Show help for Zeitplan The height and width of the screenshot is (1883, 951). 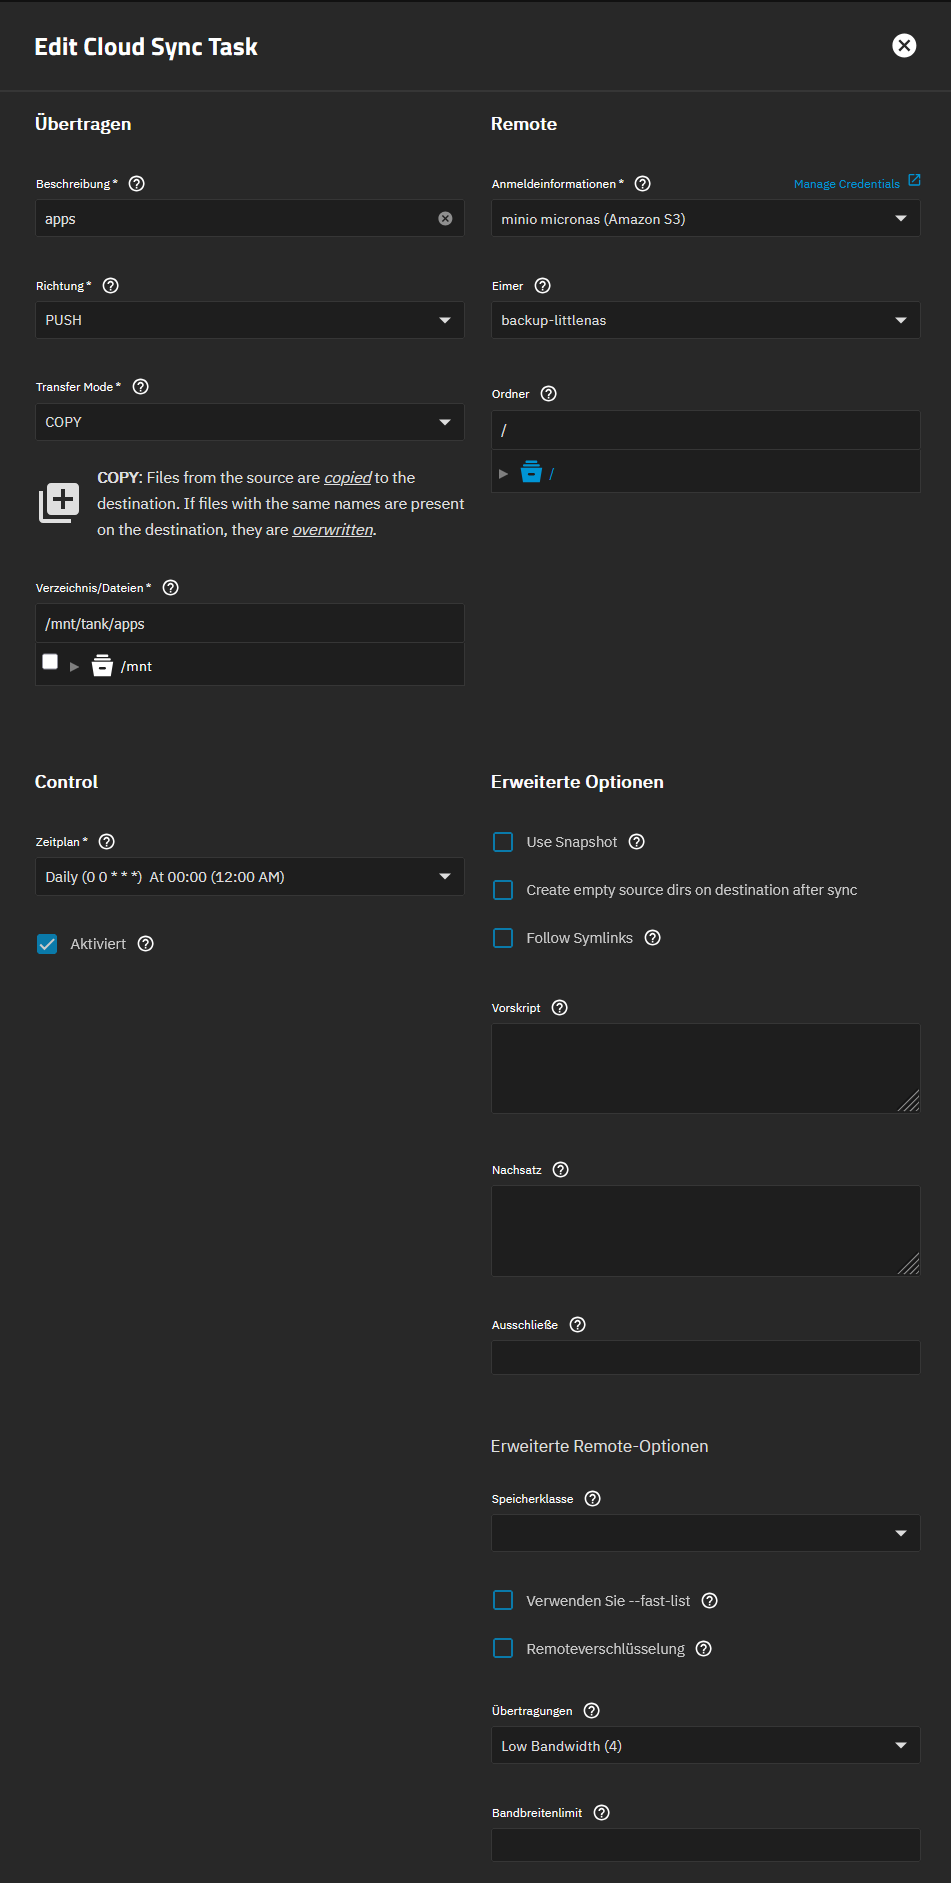tap(107, 842)
